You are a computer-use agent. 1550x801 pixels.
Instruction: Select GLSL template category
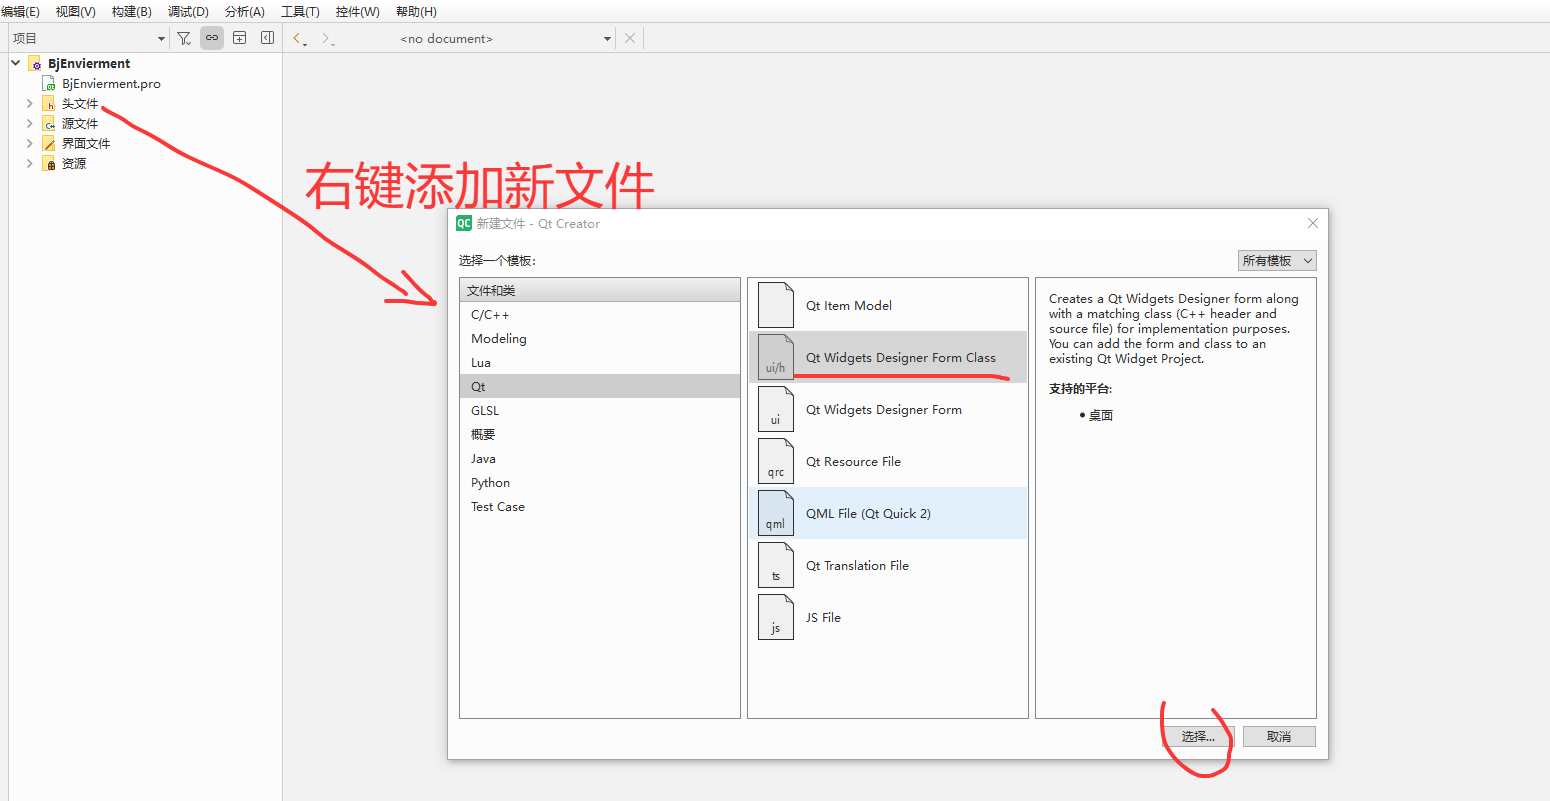(600, 411)
